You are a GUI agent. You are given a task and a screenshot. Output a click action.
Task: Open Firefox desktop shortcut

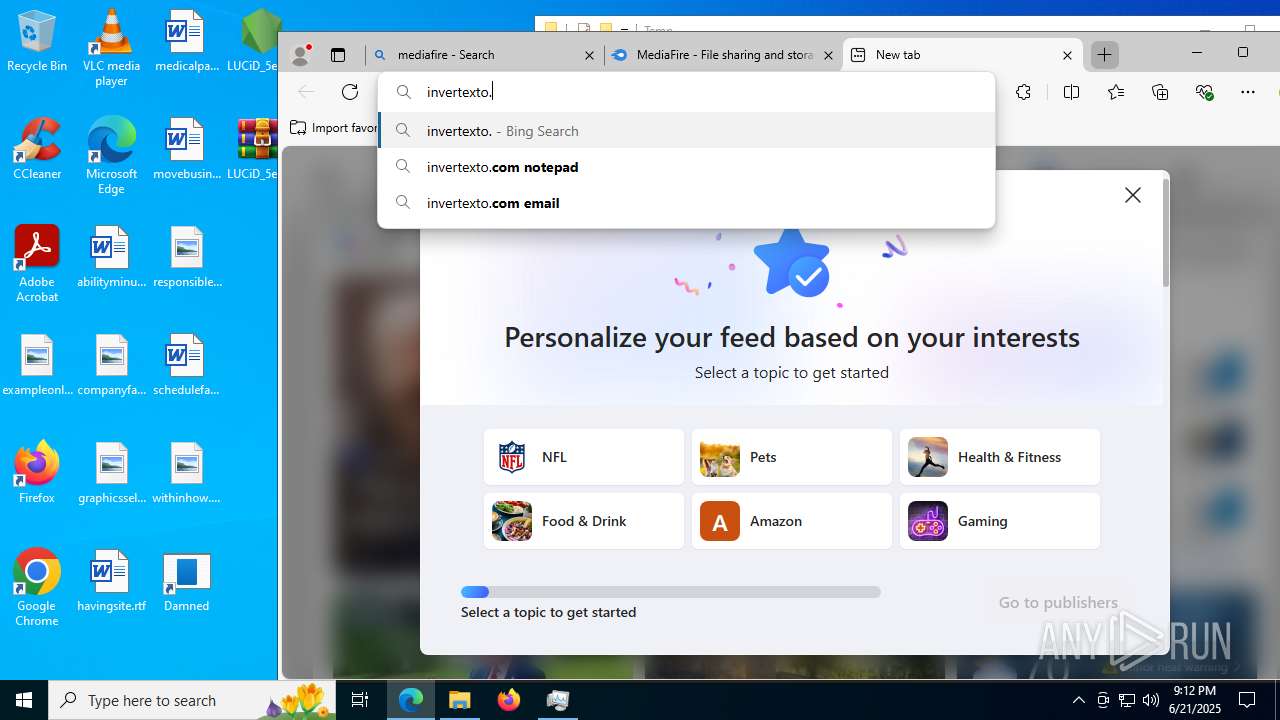pyautogui.click(x=37, y=472)
